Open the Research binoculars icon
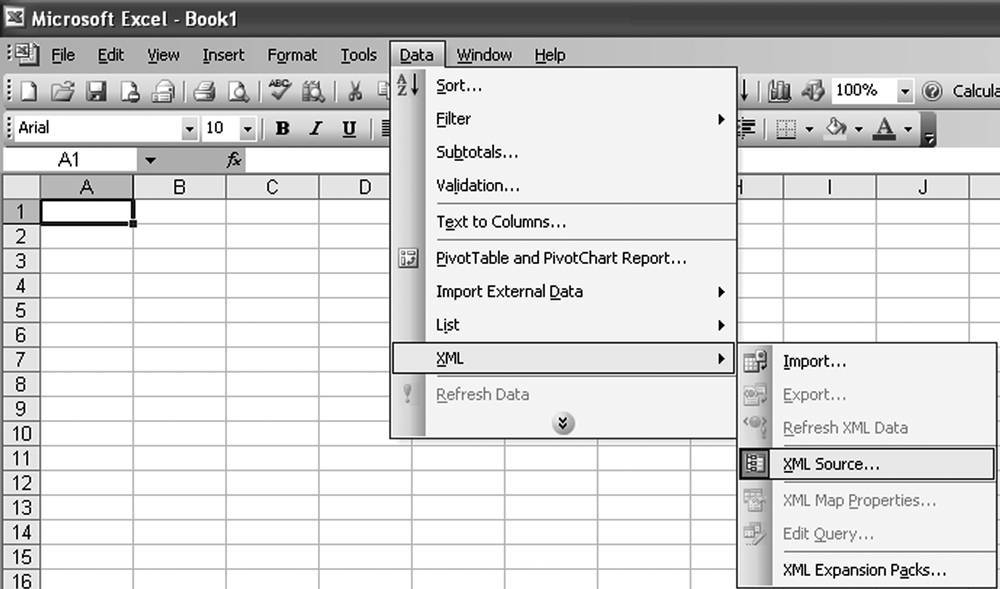The width and height of the screenshot is (1000, 589). [313, 91]
